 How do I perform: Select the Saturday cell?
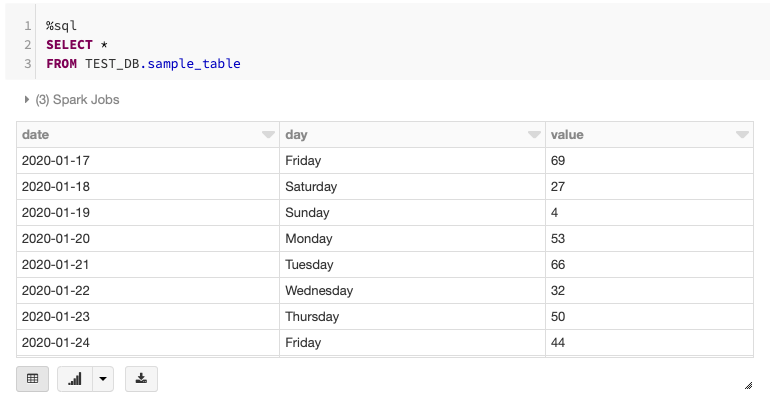311,186
